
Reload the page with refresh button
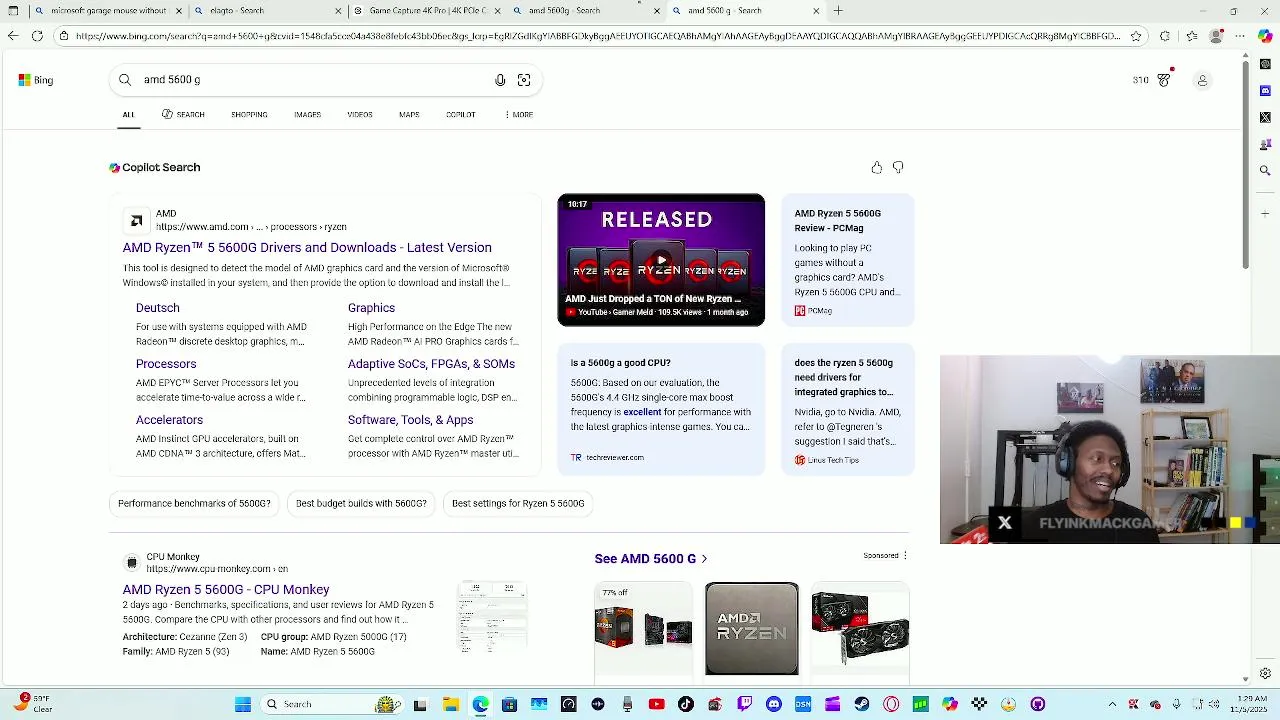[37, 36]
